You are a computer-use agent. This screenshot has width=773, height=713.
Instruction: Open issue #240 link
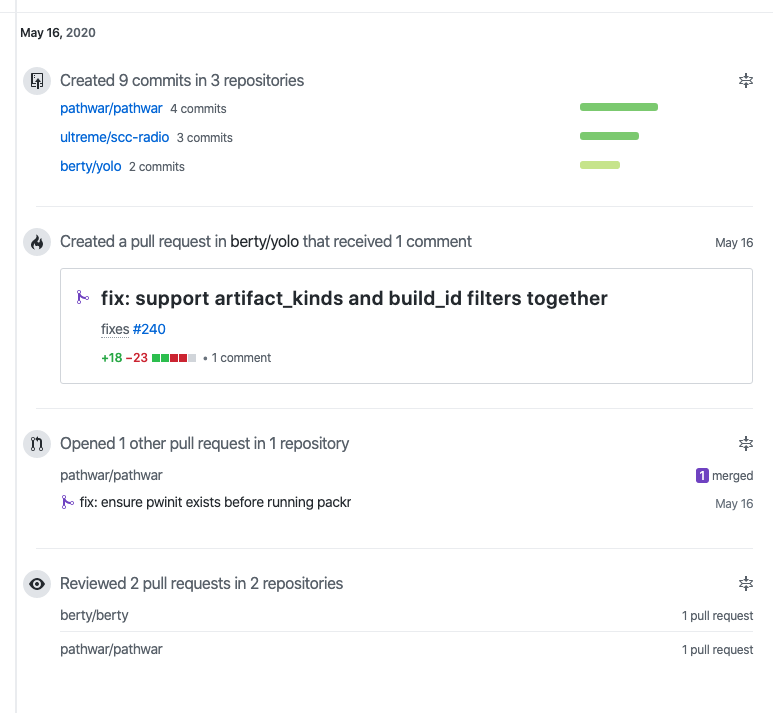click(x=149, y=329)
